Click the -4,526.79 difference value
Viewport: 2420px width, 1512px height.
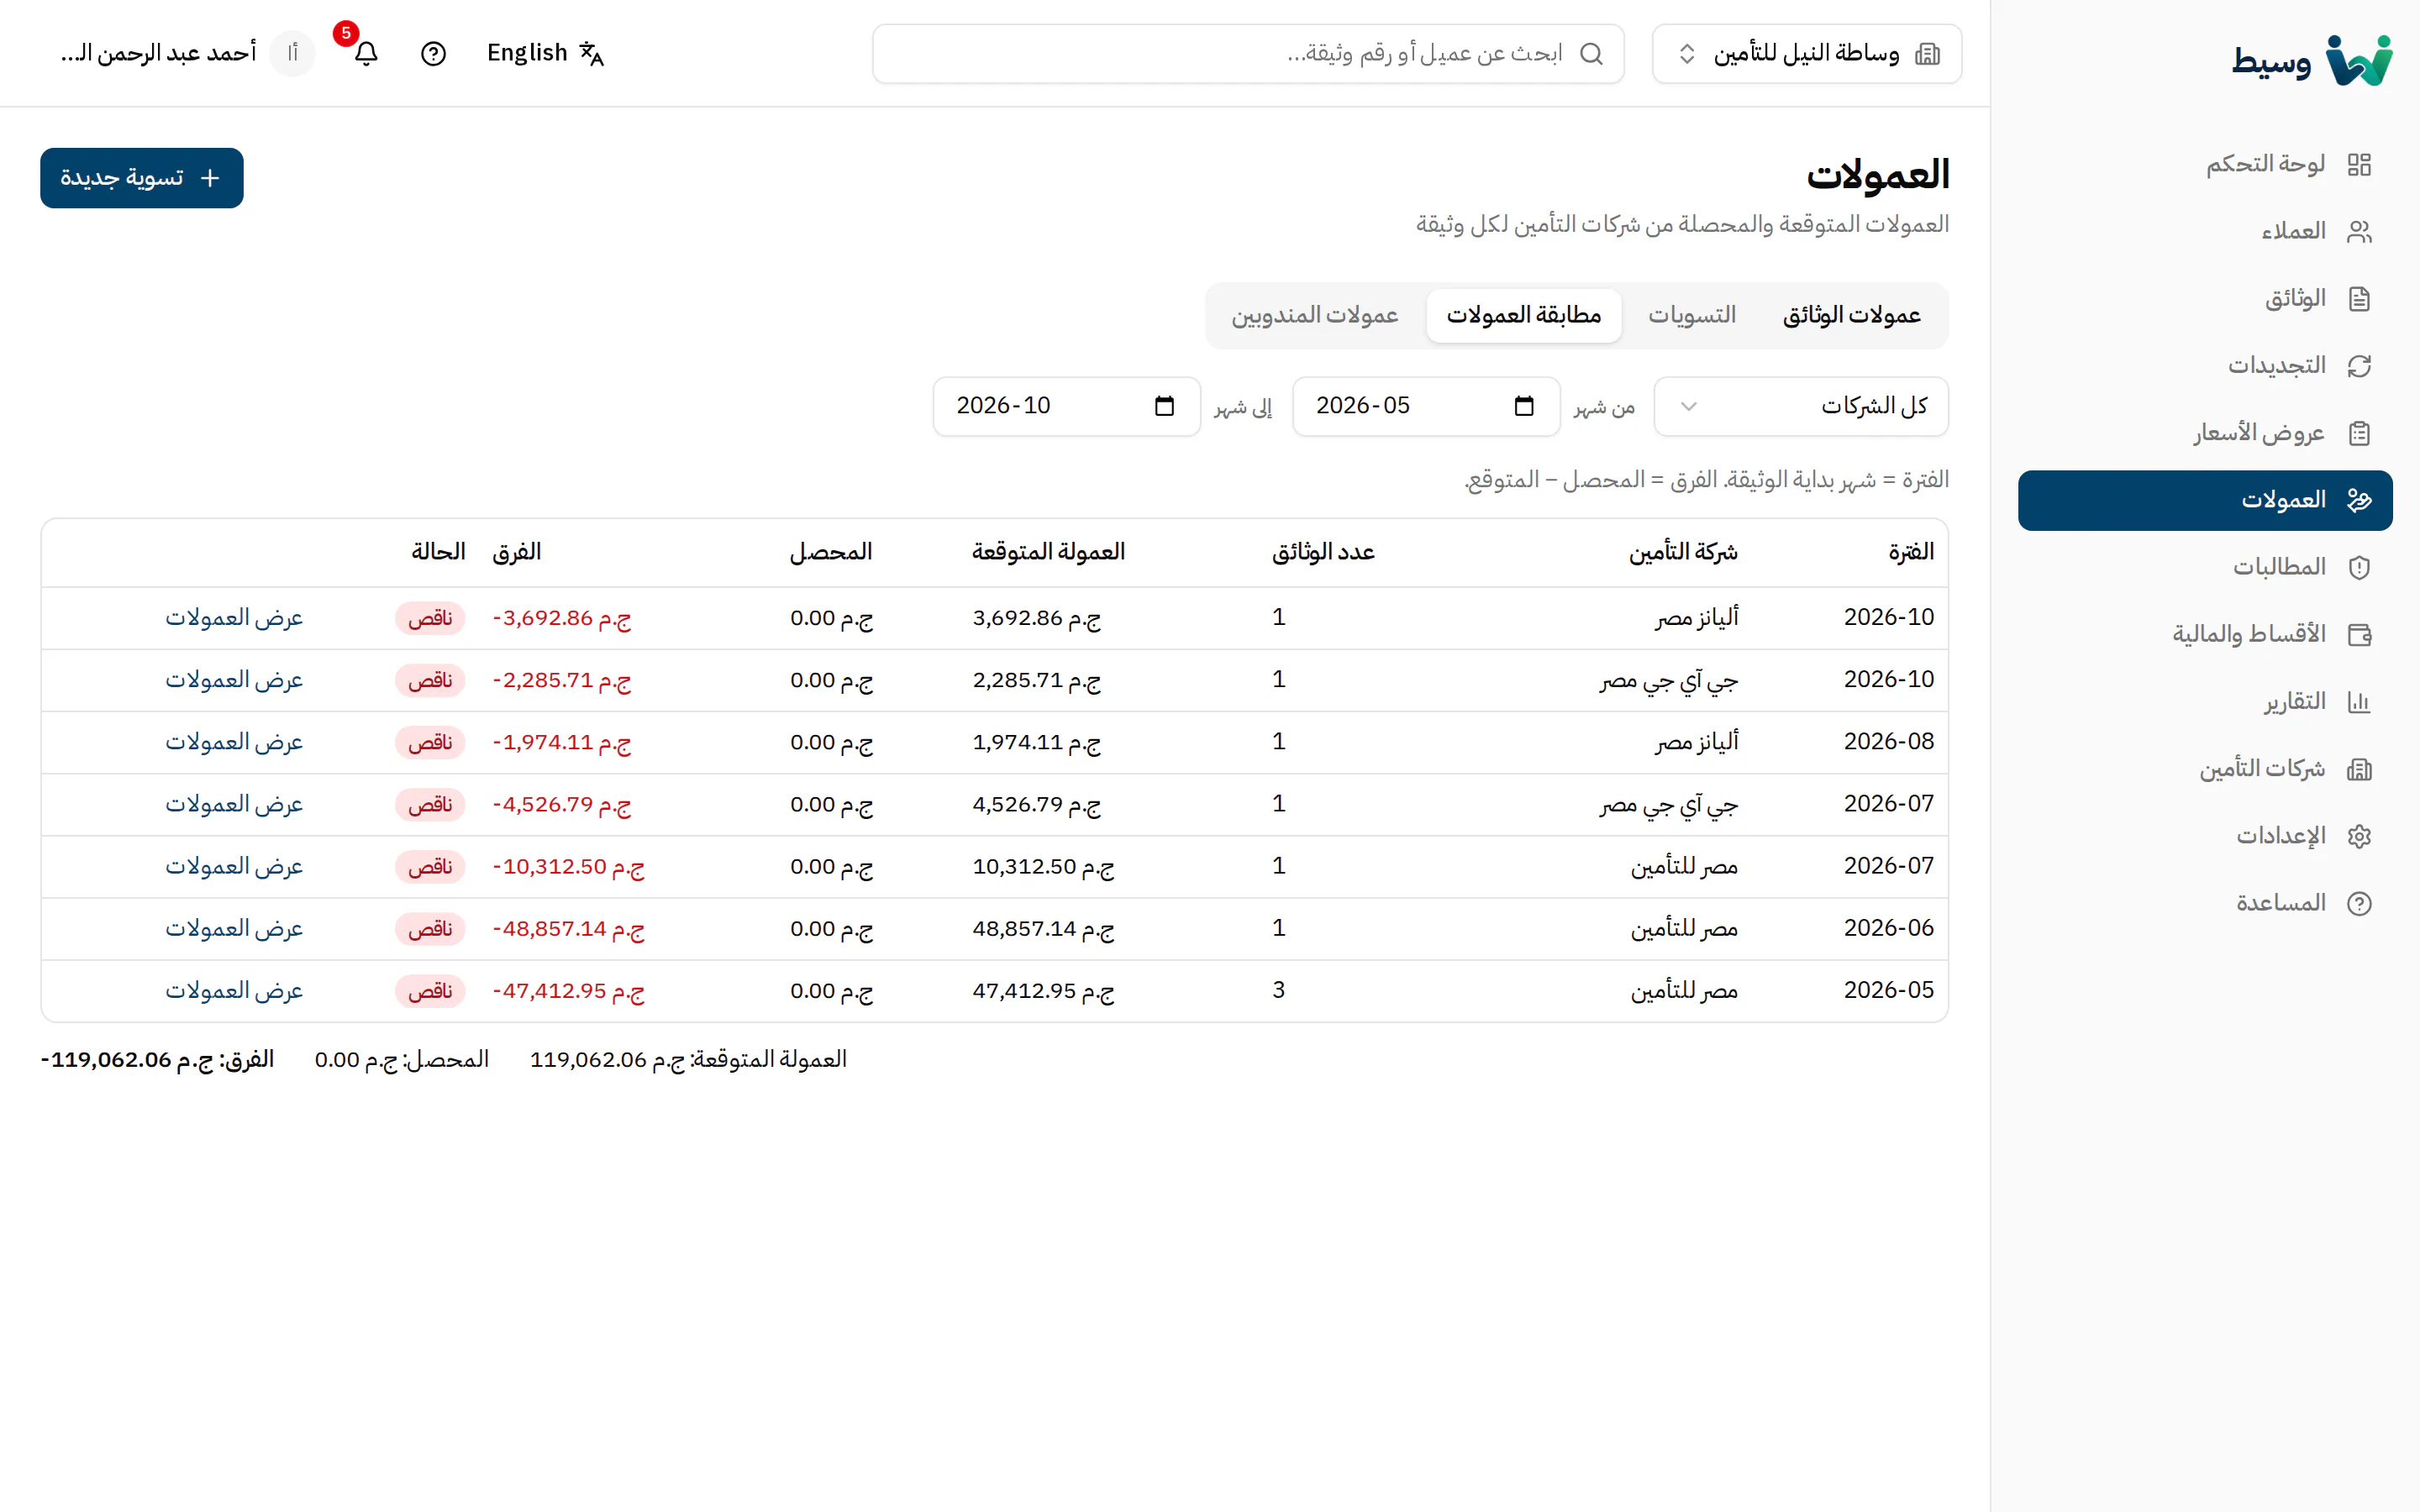[x=562, y=805]
